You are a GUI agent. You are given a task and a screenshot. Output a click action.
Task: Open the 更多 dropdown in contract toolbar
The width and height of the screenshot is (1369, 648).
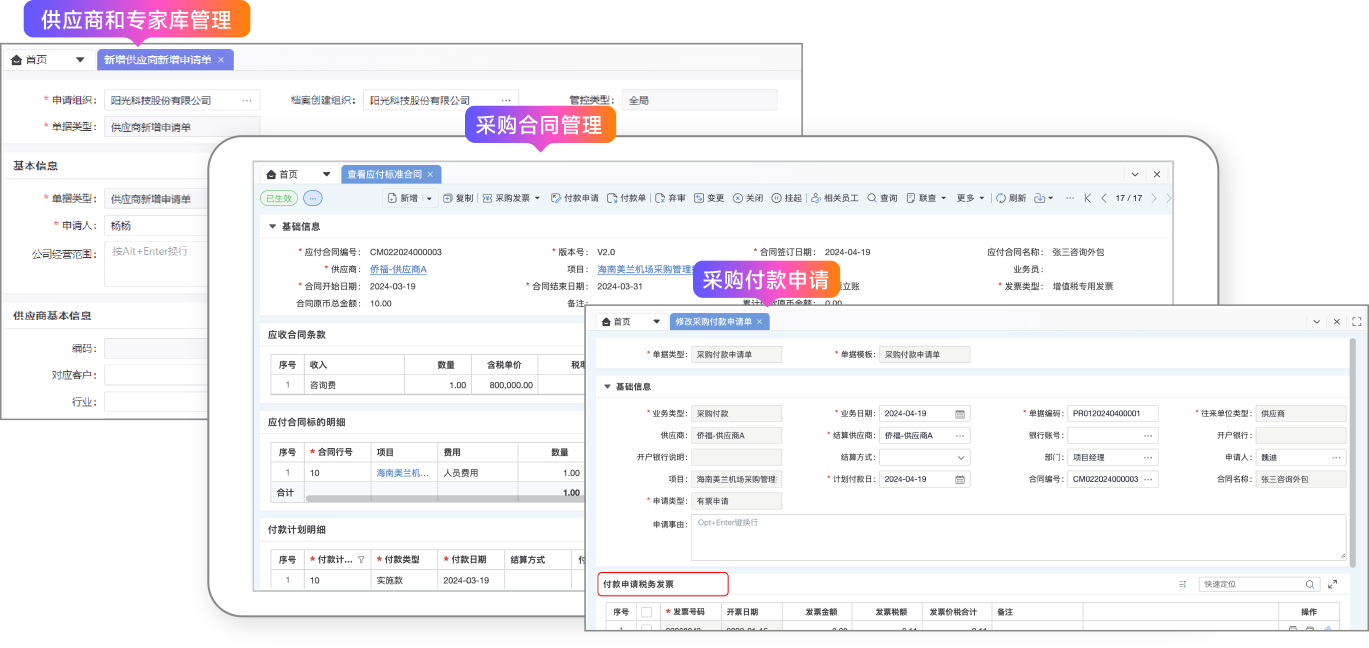pos(970,198)
